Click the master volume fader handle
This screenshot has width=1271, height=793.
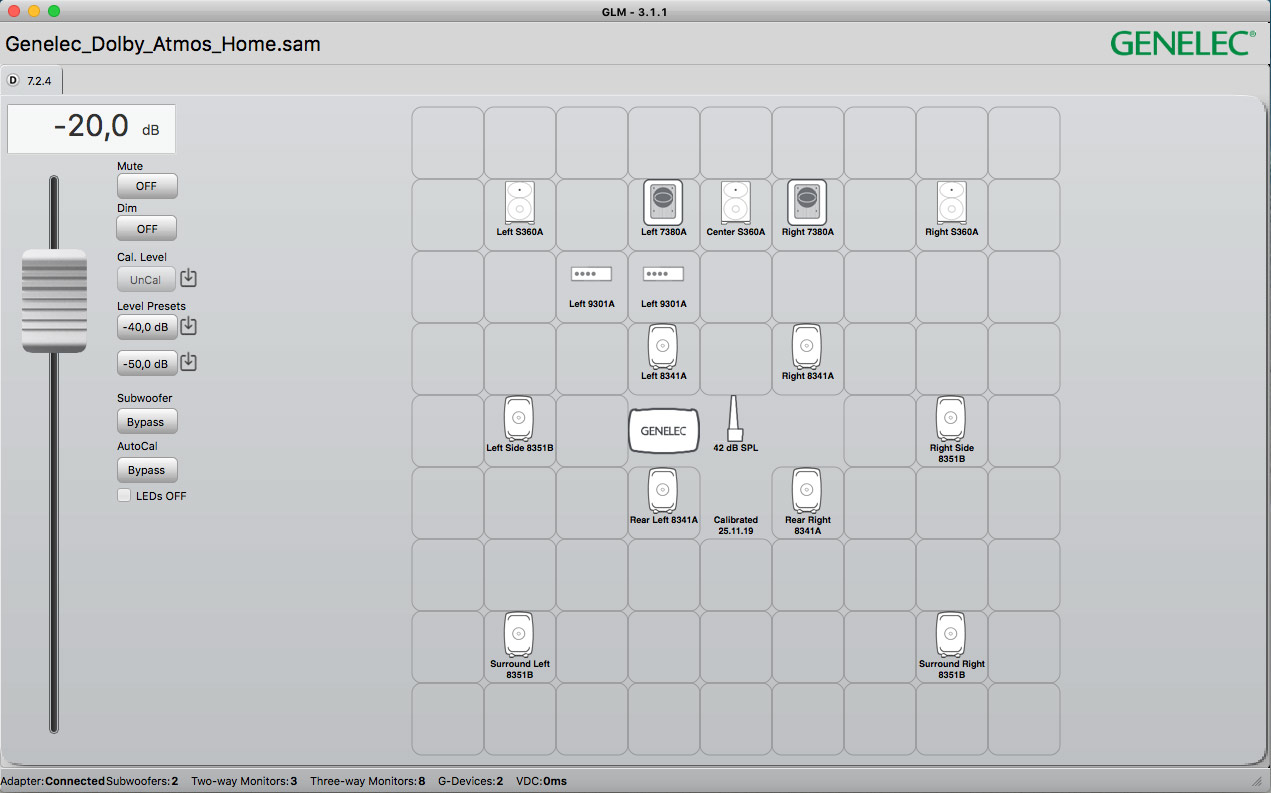pyautogui.click(x=54, y=300)
